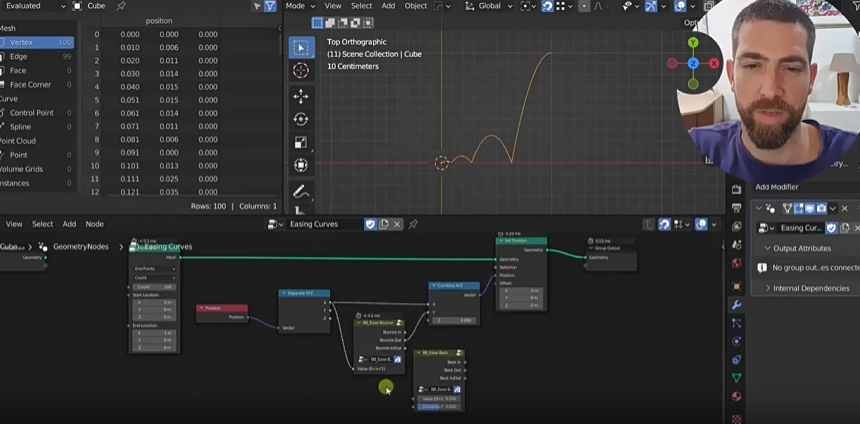Select the Edge domain in spreadsheet
This screenshot has width=860, height=424.
(x=18, y=57)
